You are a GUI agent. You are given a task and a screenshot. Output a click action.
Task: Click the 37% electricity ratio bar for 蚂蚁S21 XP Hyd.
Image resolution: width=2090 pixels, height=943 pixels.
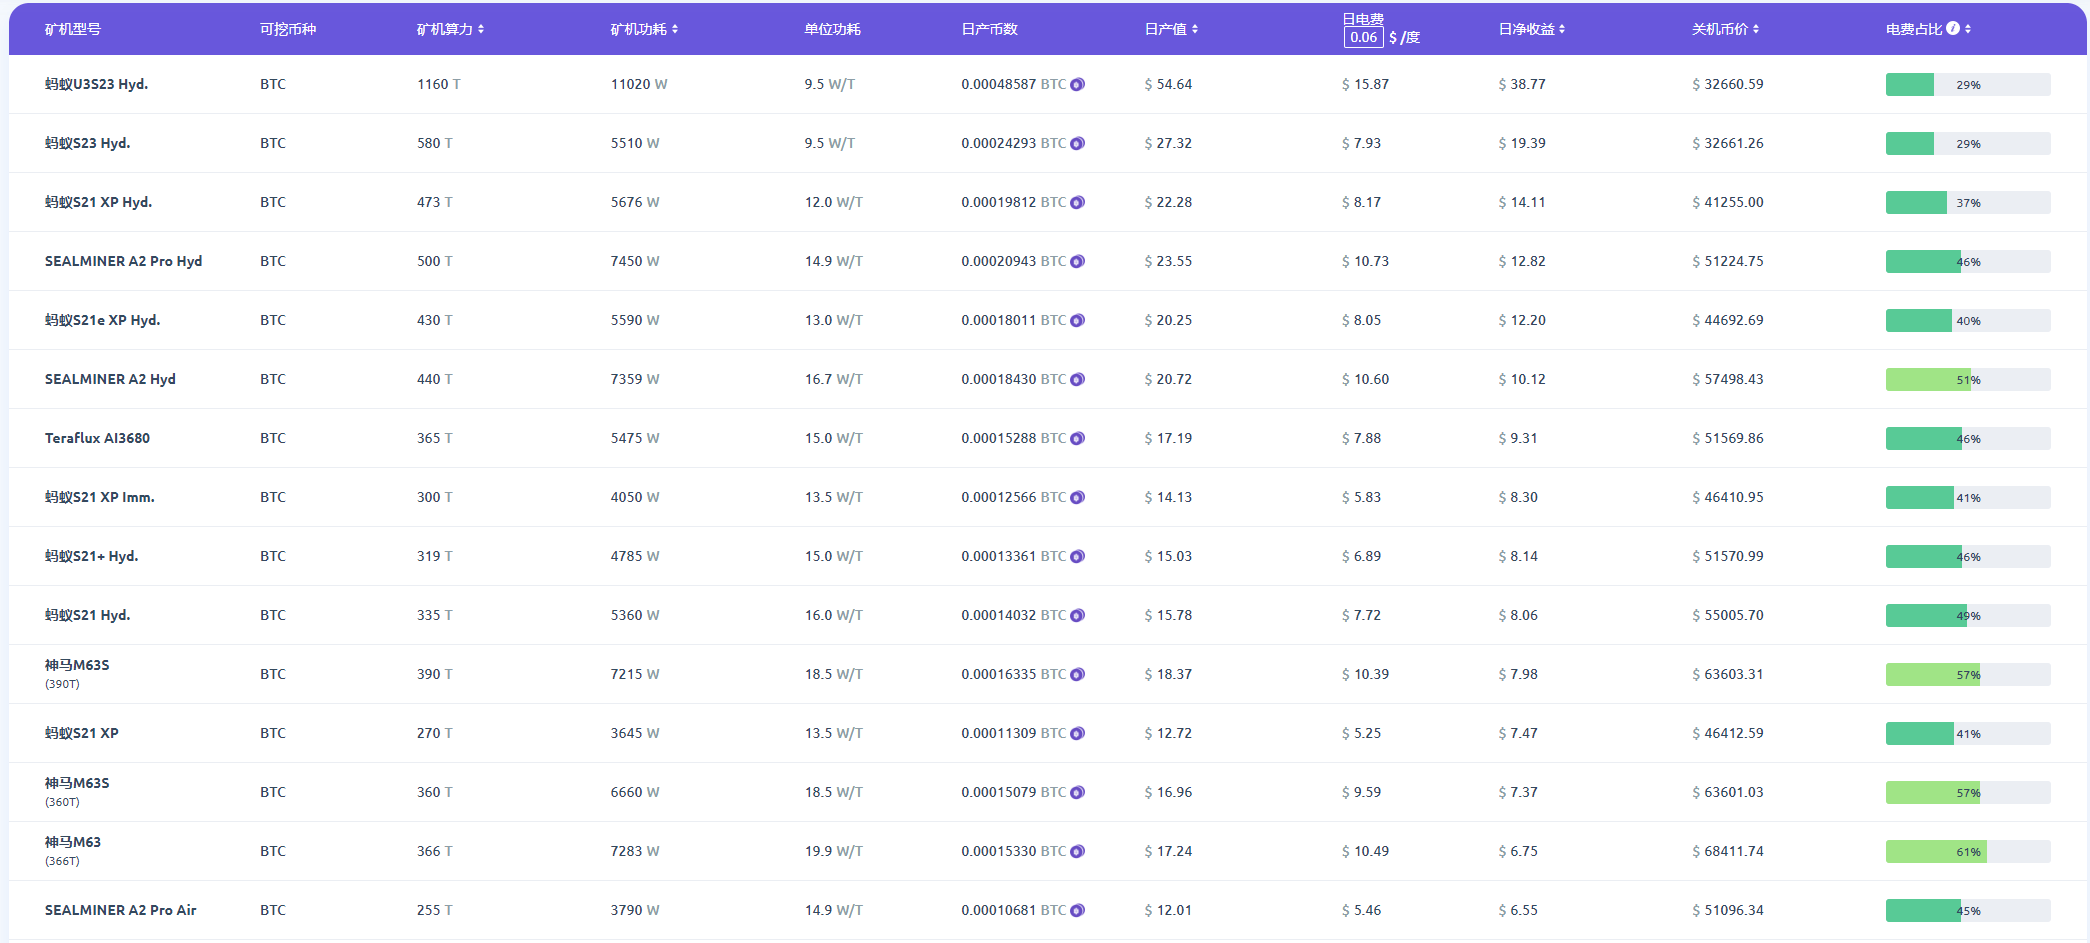(x=1967, y=203)
